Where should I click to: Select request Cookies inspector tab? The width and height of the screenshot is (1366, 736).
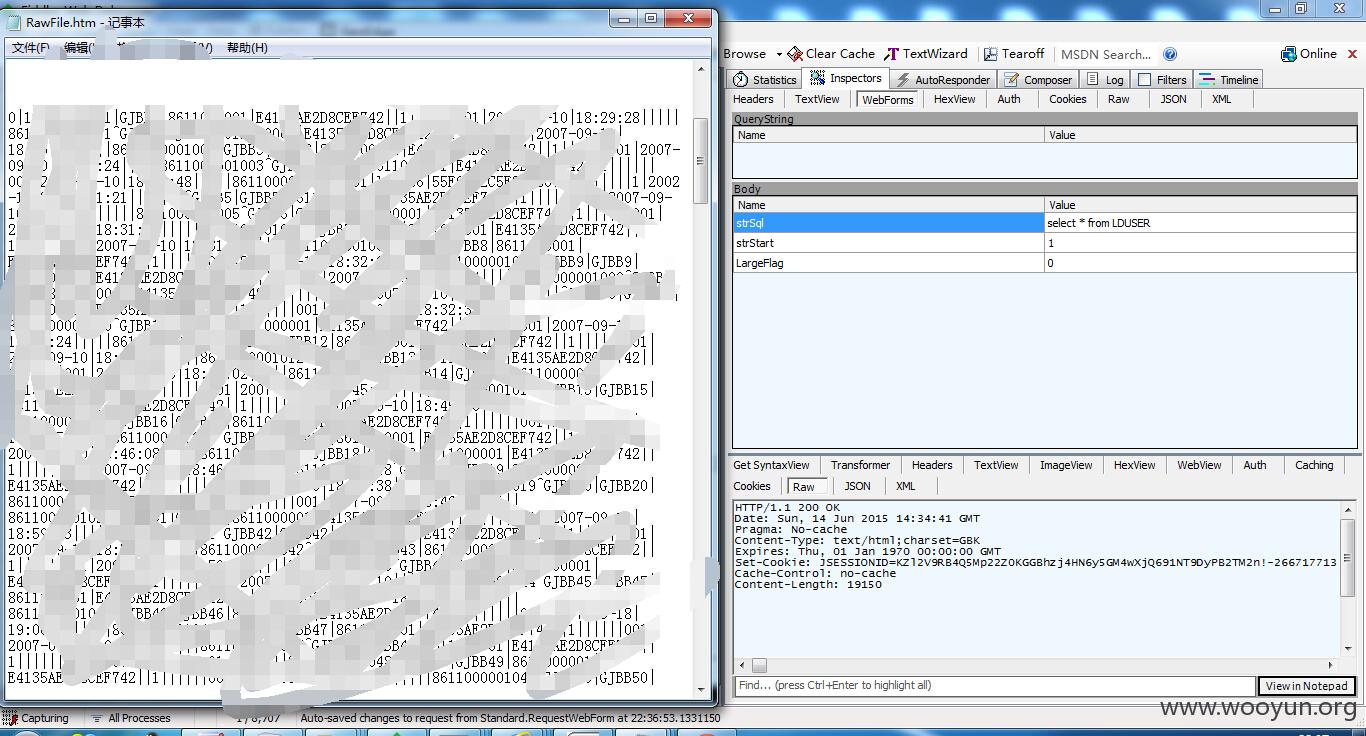pyautogui.click(x=1067, y=99)
